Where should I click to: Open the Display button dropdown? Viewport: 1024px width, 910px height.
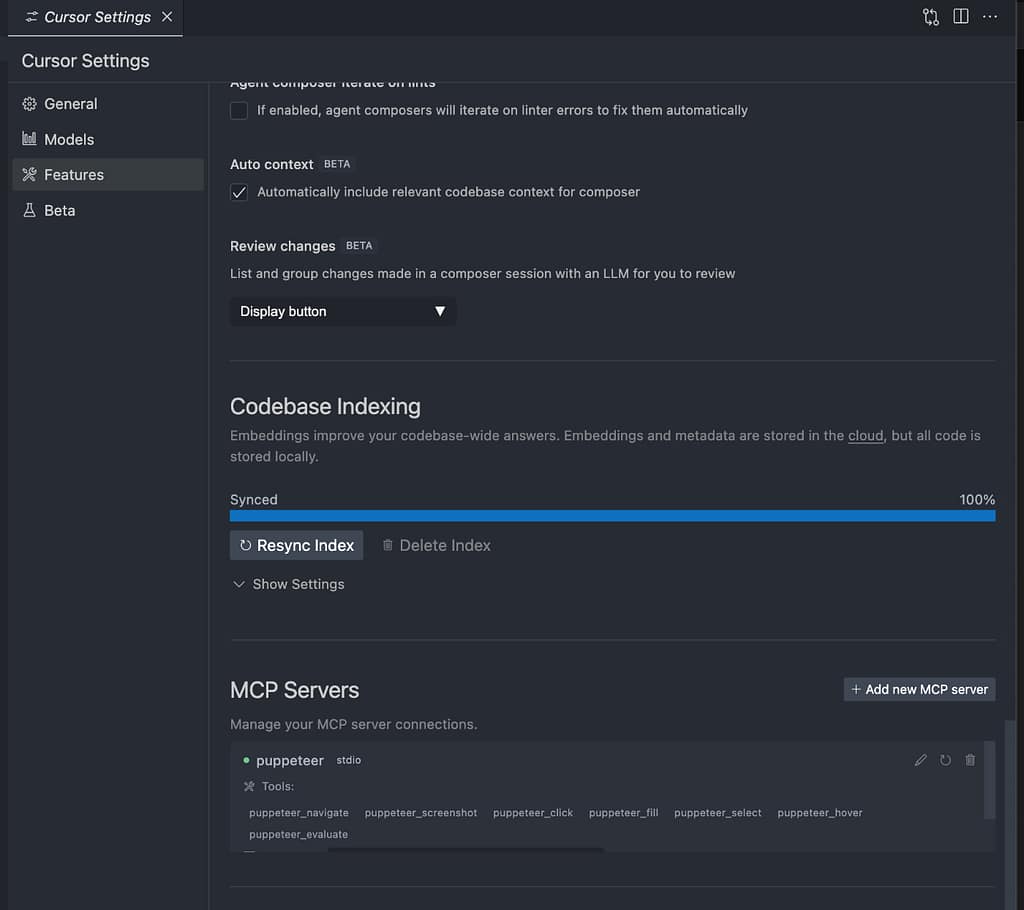pyautogui.click(x=342, y=311)
